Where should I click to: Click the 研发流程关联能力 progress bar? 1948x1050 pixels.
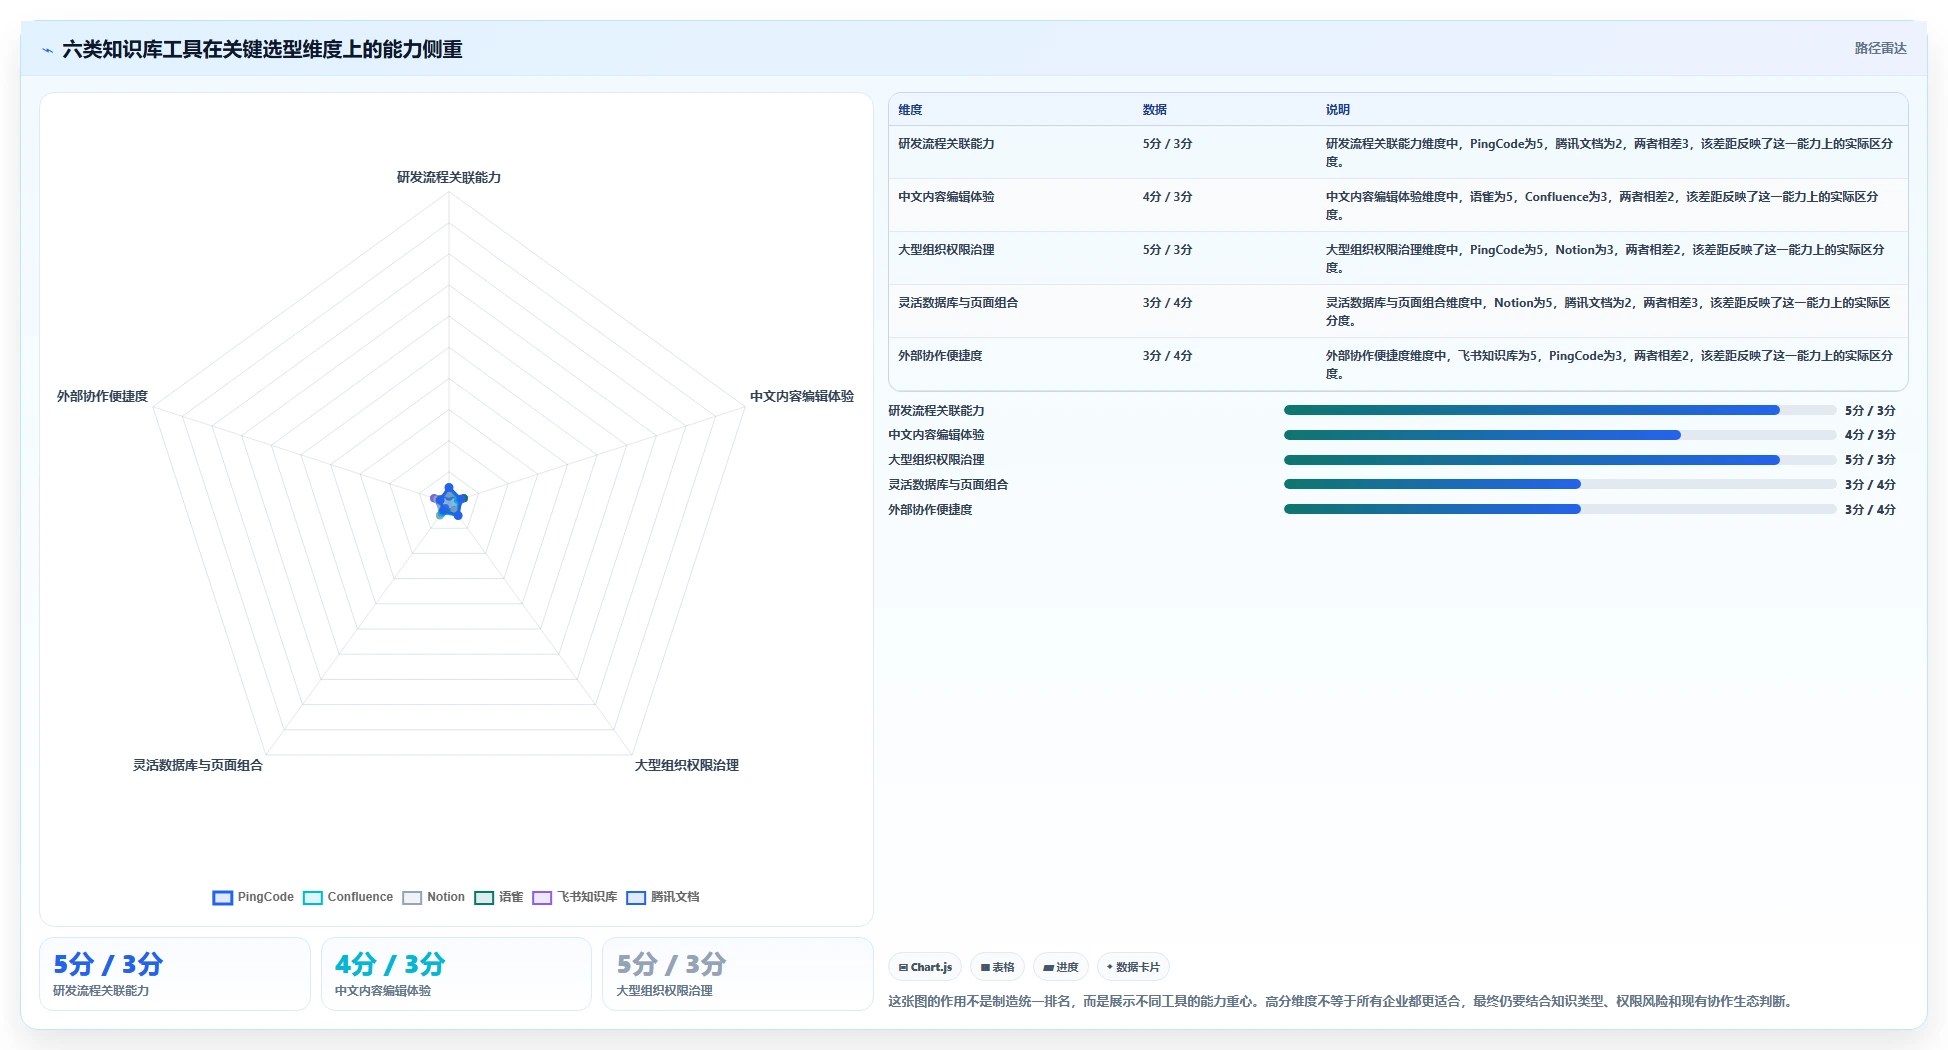(x=1560, y=410)
